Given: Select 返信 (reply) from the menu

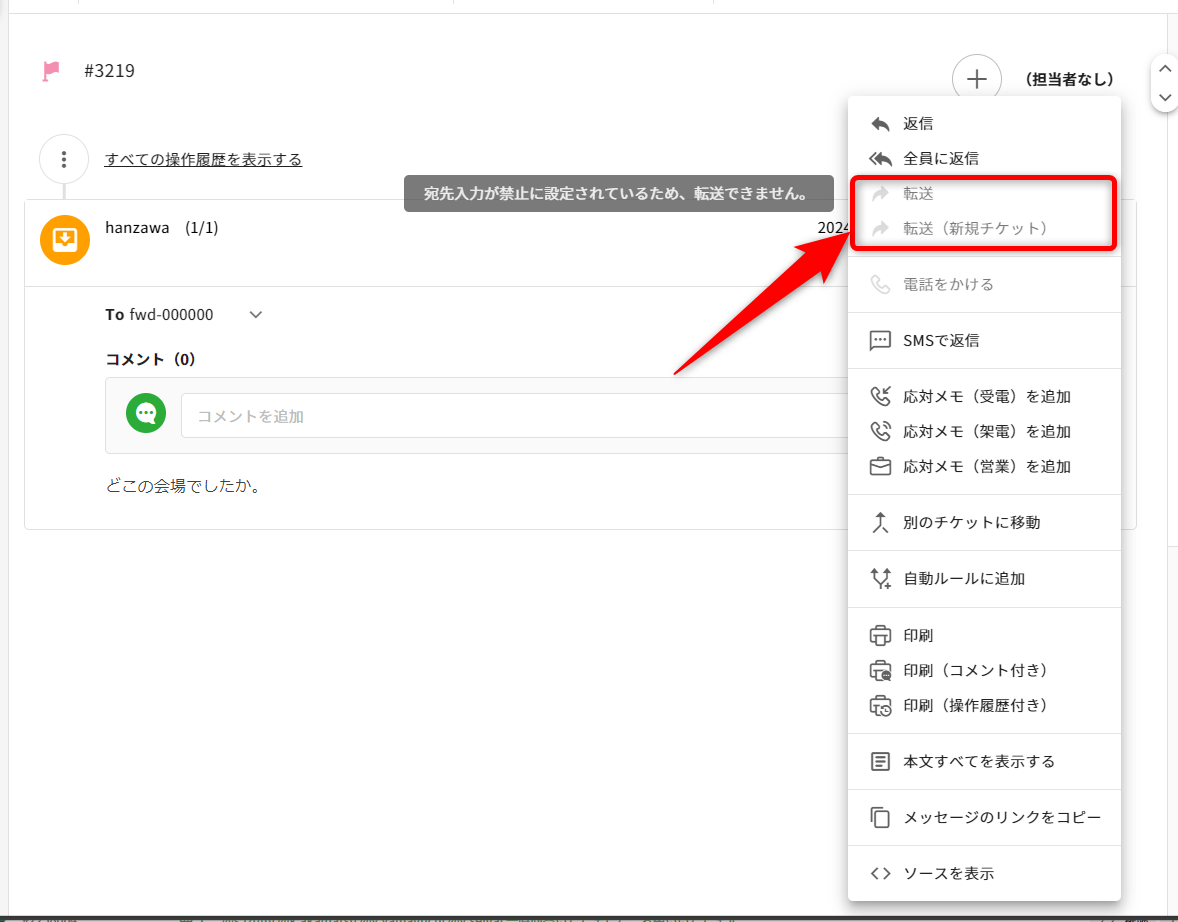Looking at the screenshot, I should click(x=918, y=124).
